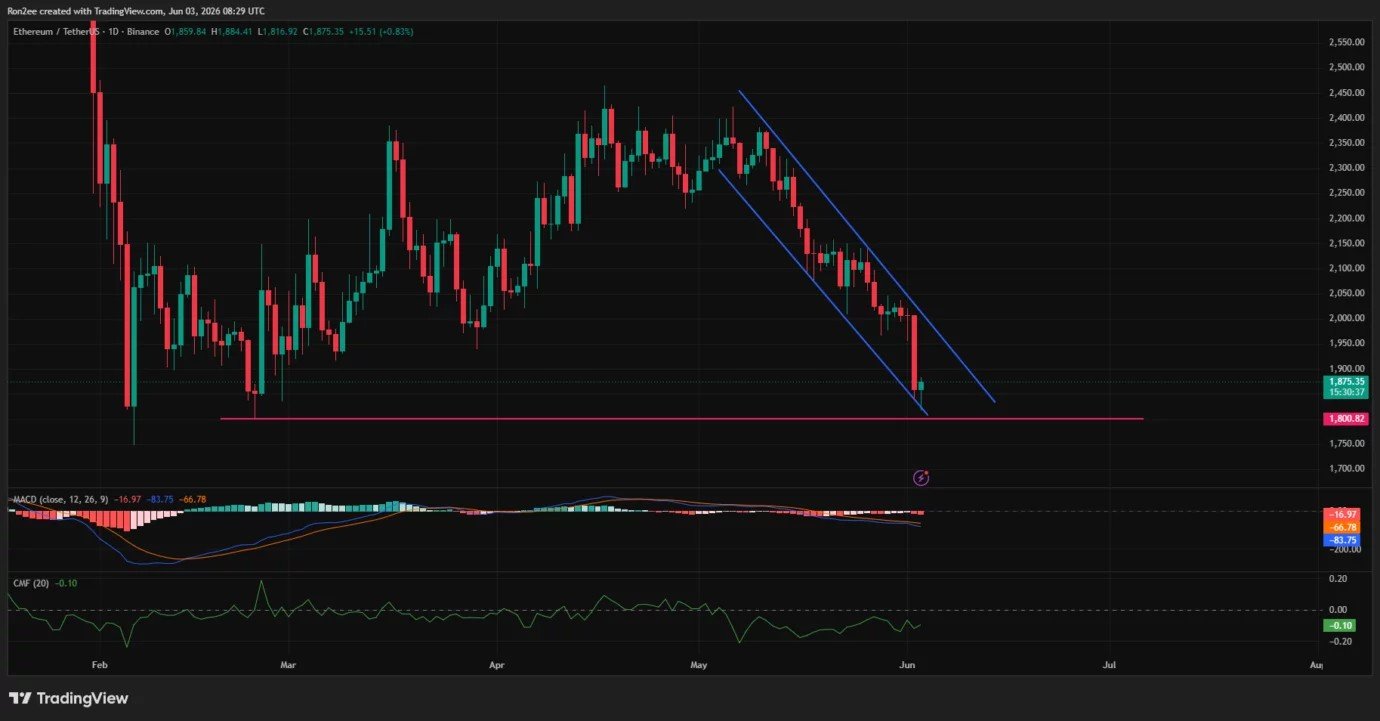Click the 1,700.00 price axis label
Viewport: 1380px width, 721px height.
click(x=1347, y=468)
